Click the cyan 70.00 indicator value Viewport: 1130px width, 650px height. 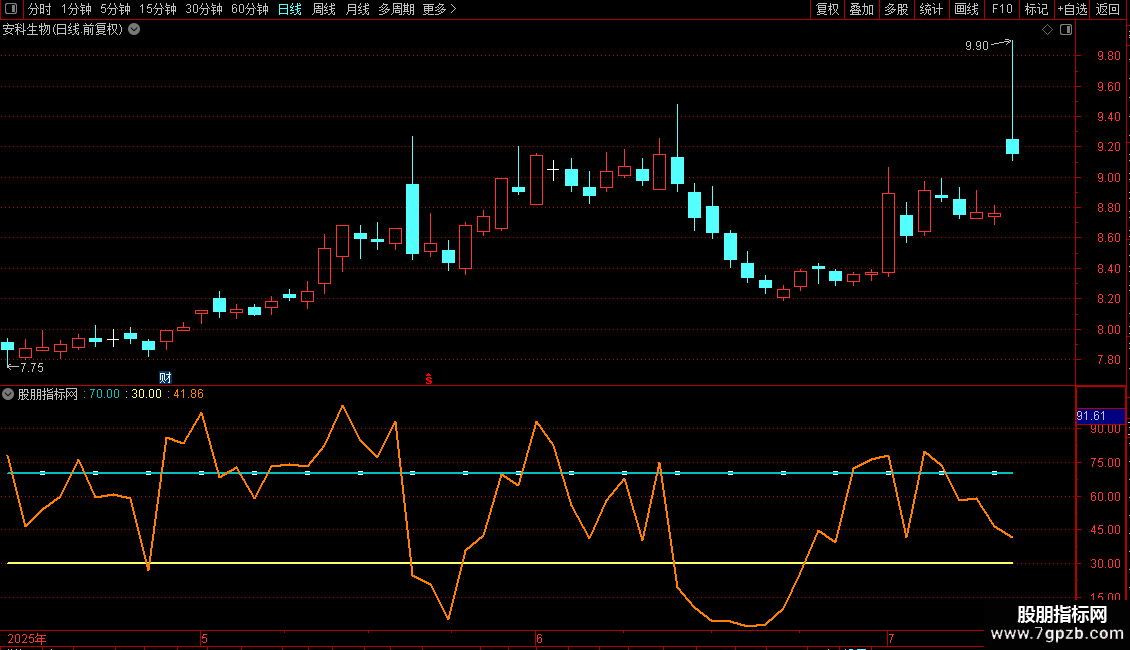point(104,394)
